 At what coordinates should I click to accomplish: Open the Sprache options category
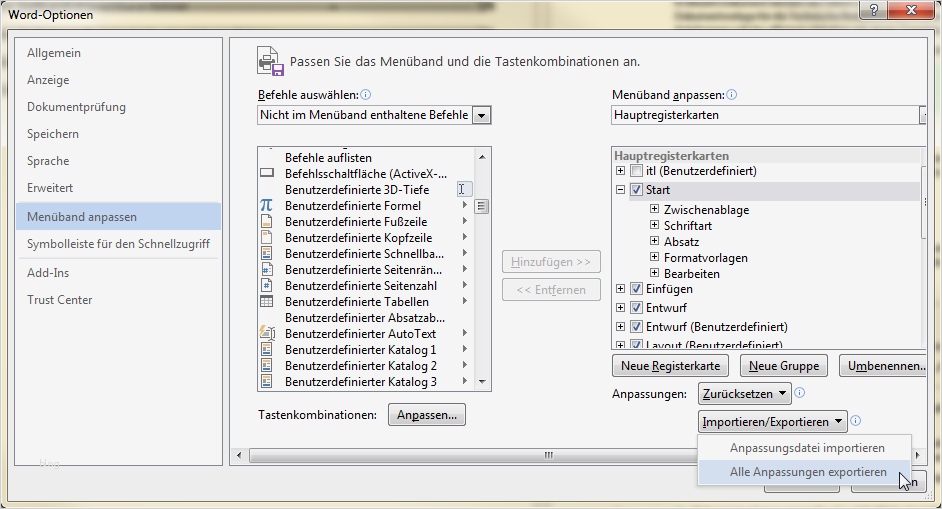(48, 161)
